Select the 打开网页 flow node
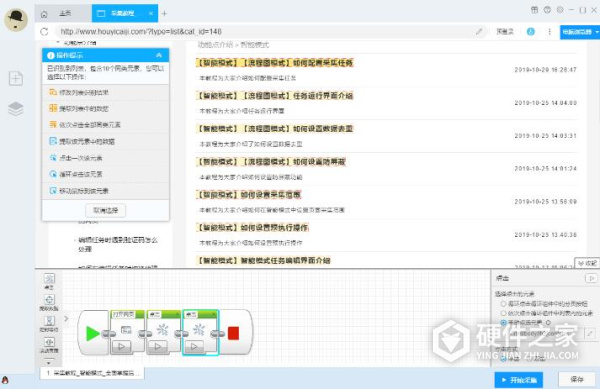The image size is (600, 389). (127, 332)
